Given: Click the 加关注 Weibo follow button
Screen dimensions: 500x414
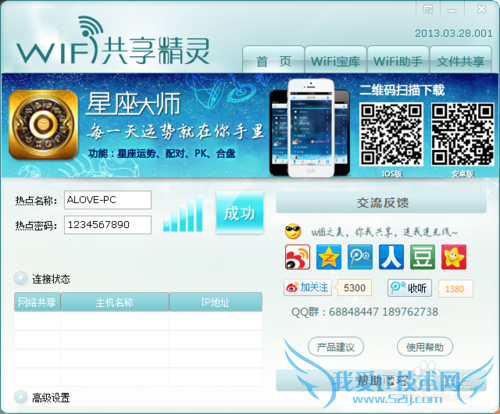Looking at the screenshot, I should click(x=308, y=287).
